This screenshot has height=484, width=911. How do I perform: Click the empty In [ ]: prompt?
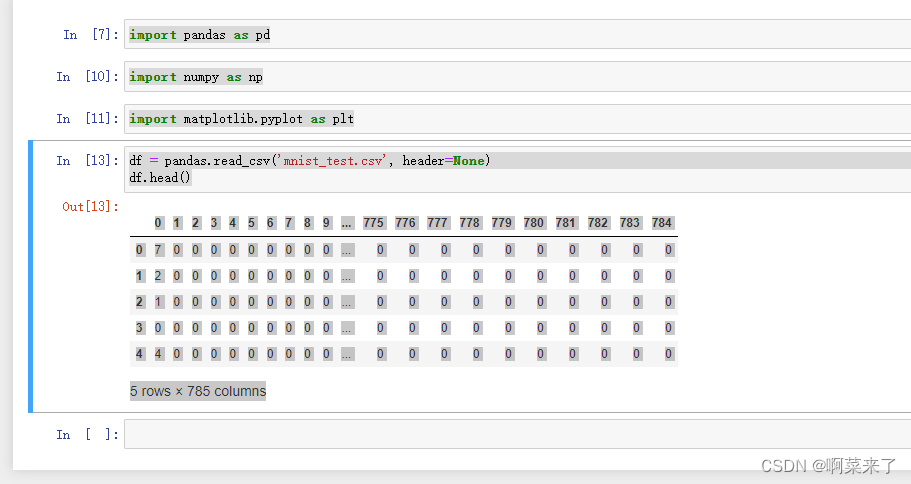88,434
